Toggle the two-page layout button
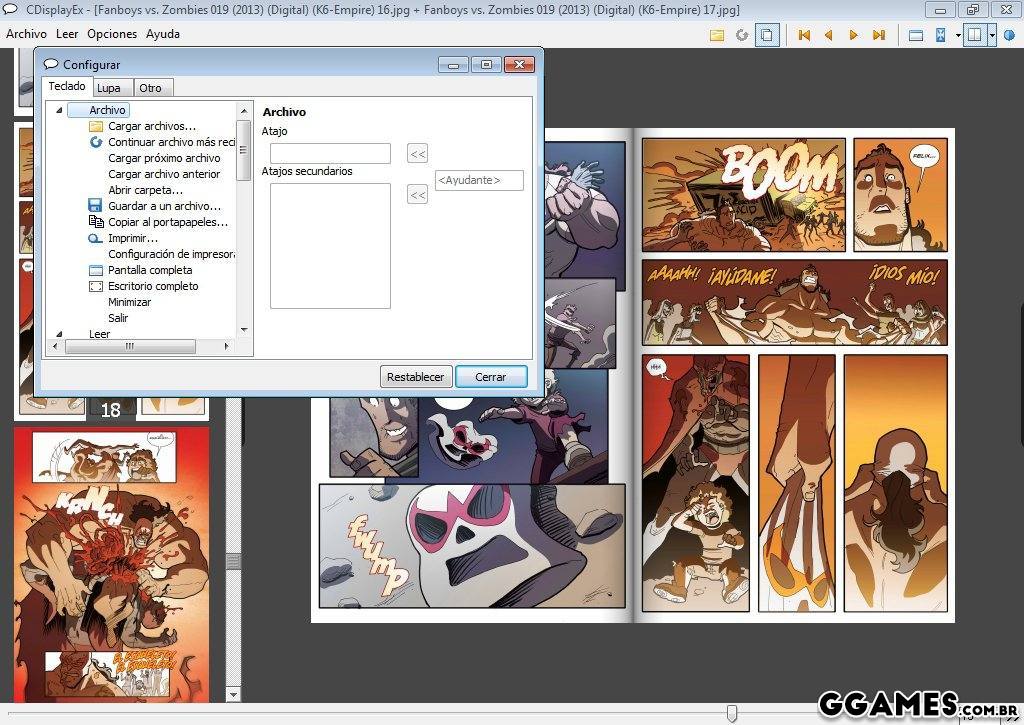 [x=975, y=35]
